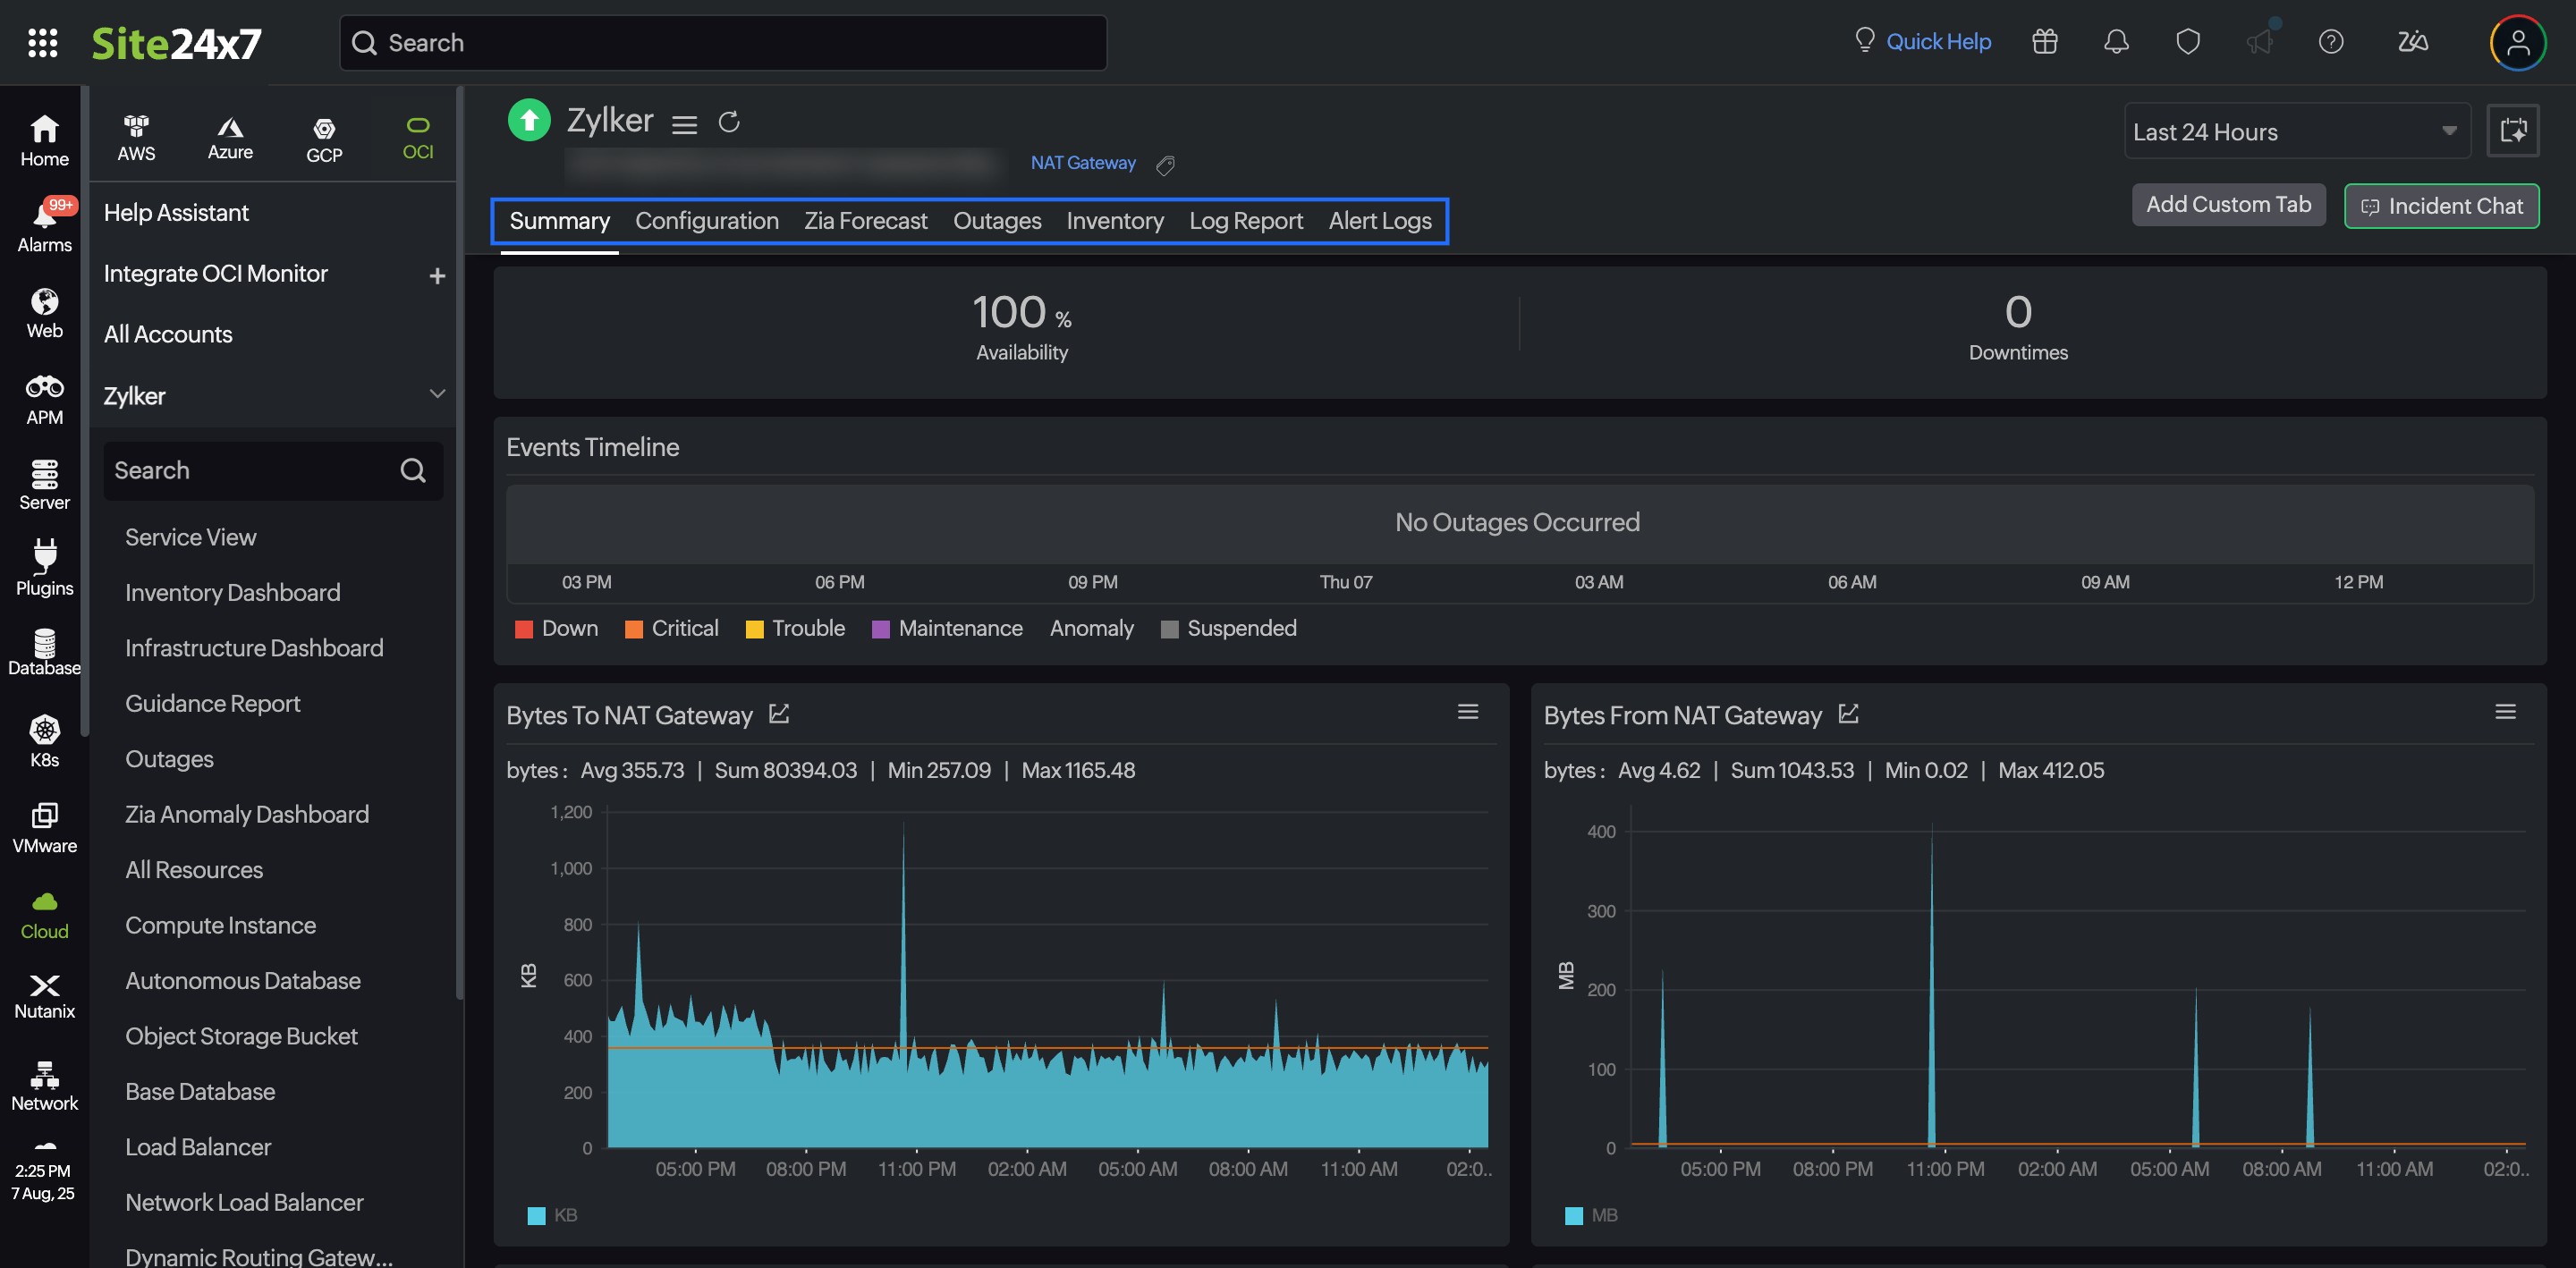
Task: Click the Add Custom Tab button
Action: click(2227, 204)
